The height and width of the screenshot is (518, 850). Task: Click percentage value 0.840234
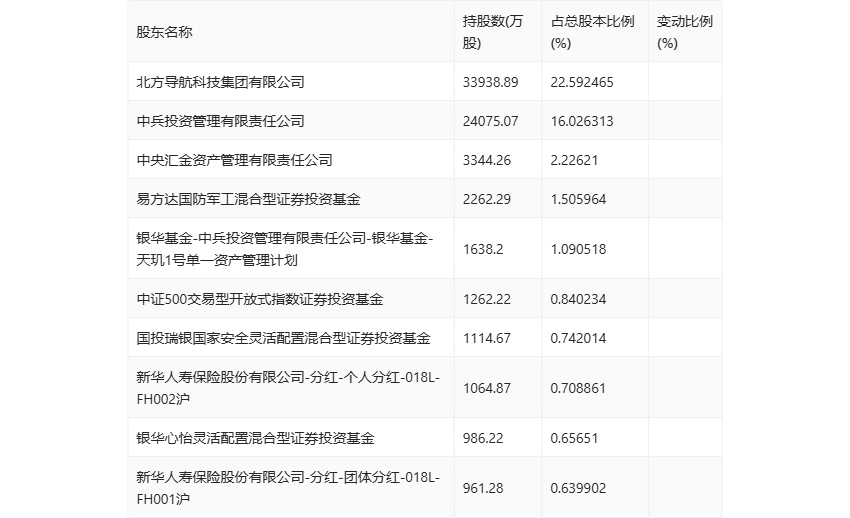point(578,299)
